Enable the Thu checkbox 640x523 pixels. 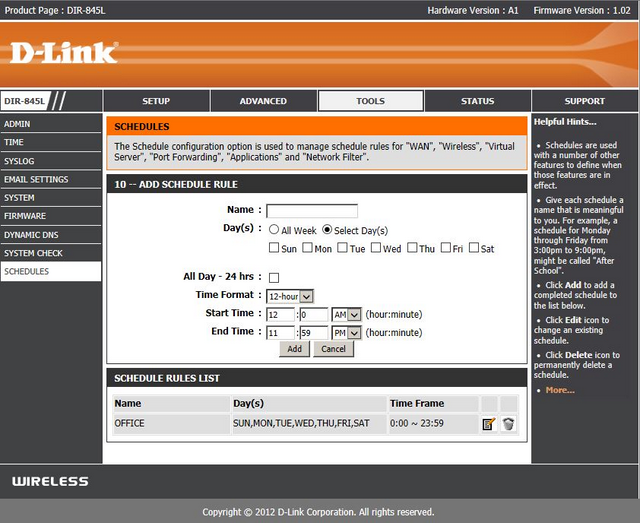[412, 247]
